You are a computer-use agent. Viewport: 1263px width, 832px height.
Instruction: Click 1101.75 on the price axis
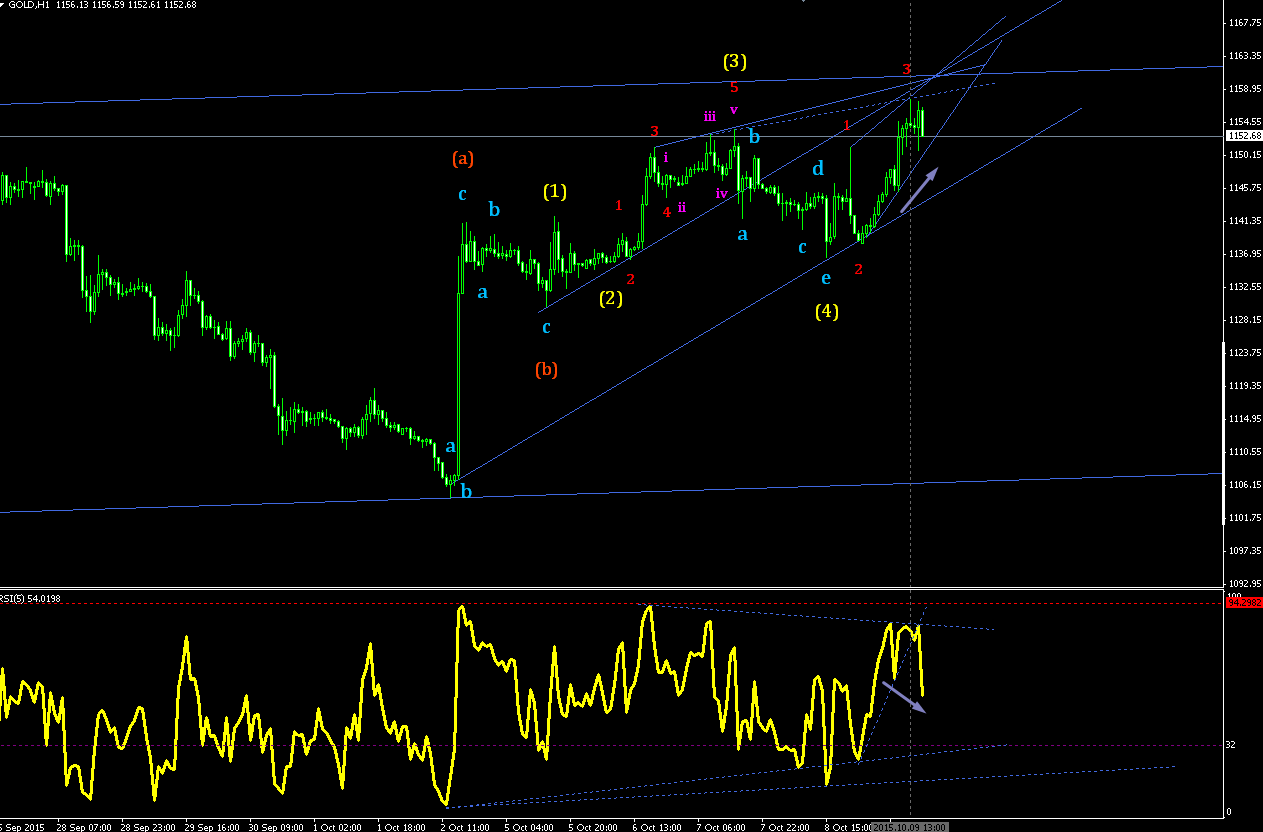coord(1246,517)
